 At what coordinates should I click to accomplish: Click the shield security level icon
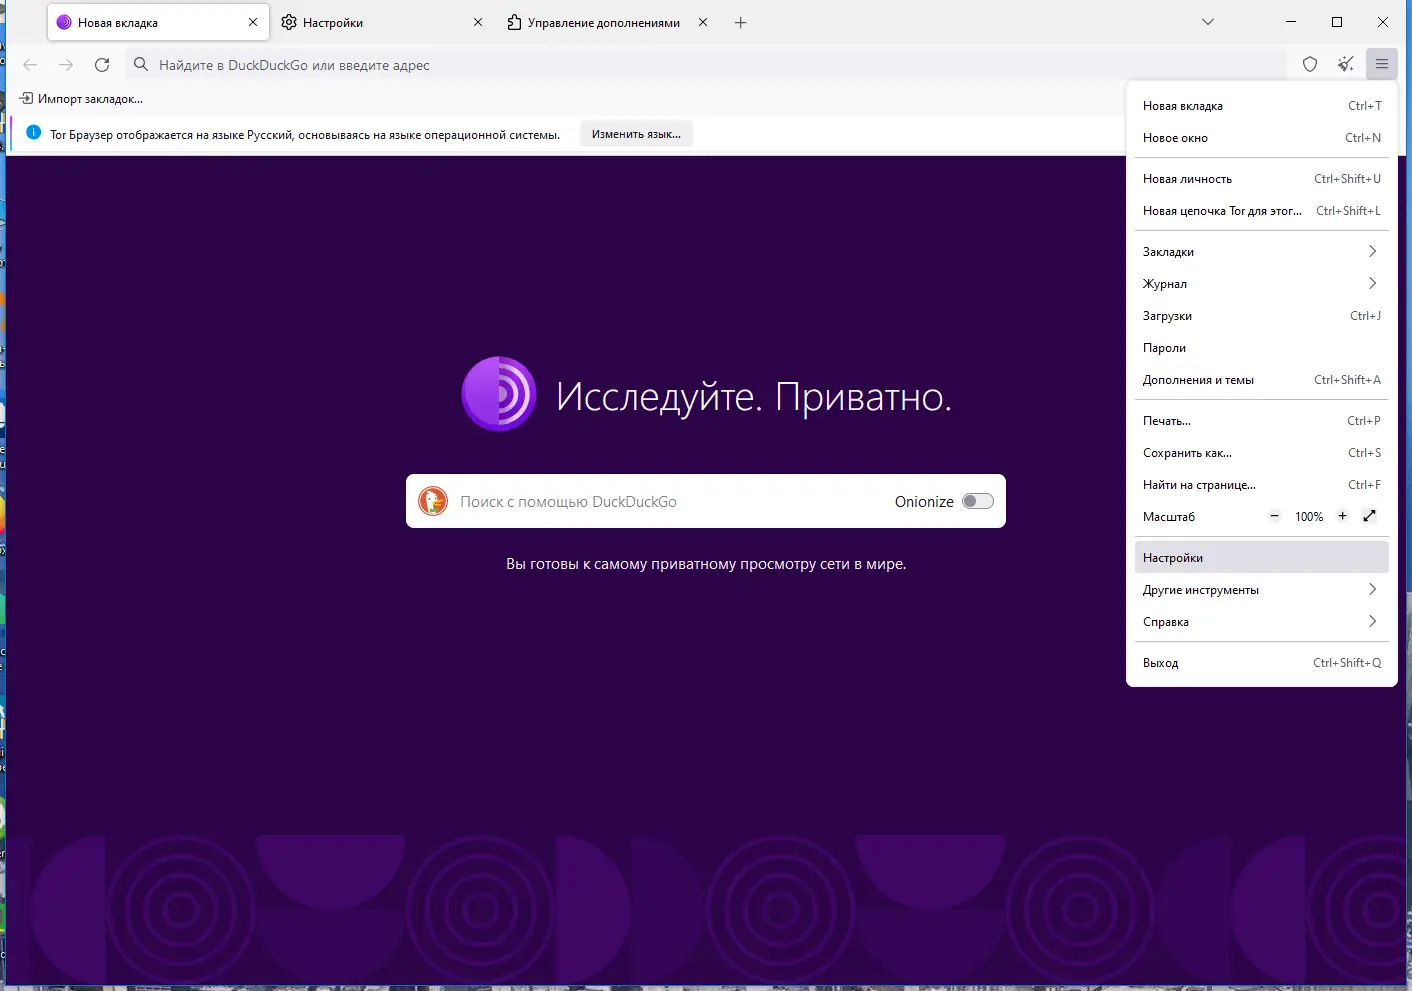pyautogui.click(x=1310, y=64)
